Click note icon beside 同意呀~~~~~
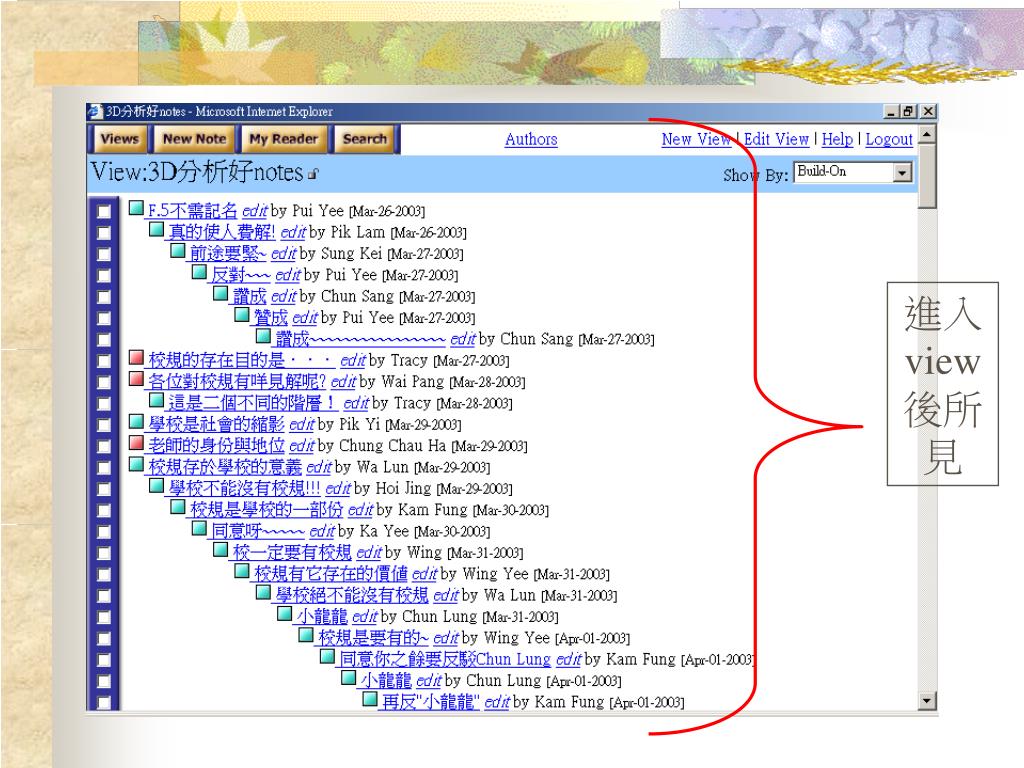1024x768 pixels. 199,529
